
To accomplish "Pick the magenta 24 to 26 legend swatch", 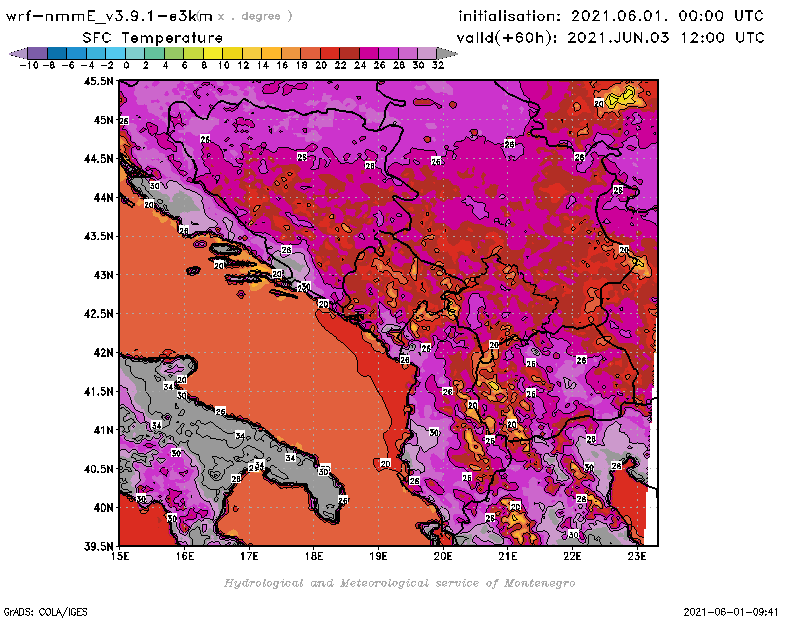I will pyautogui.click(x=369, y=53).
